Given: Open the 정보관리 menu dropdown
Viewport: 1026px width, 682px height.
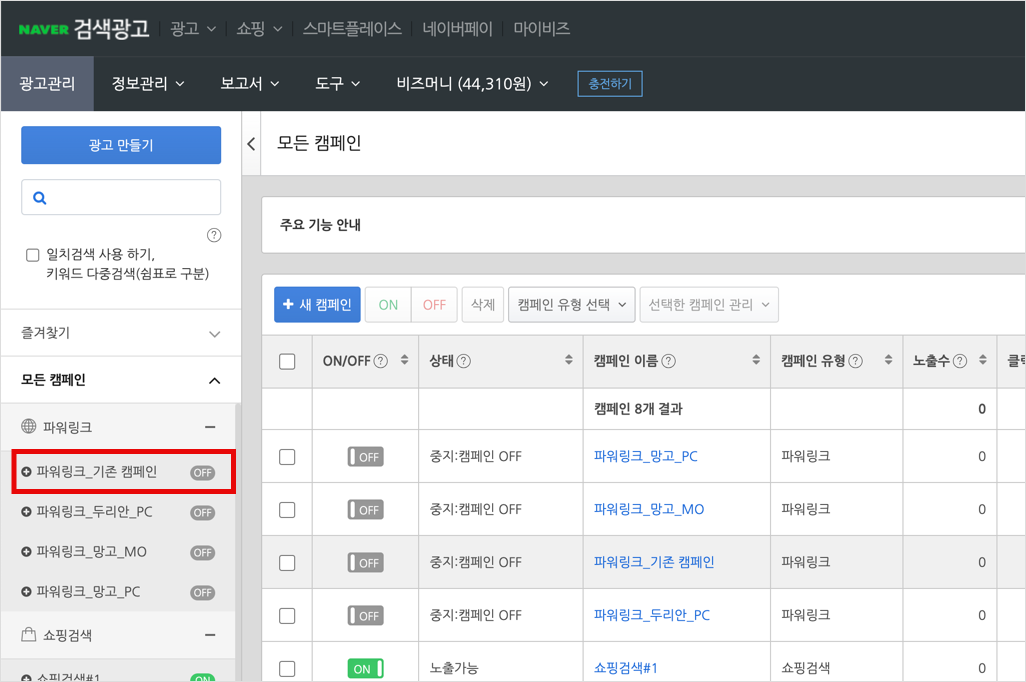Looking at the screenshot, I should point(148,84).
